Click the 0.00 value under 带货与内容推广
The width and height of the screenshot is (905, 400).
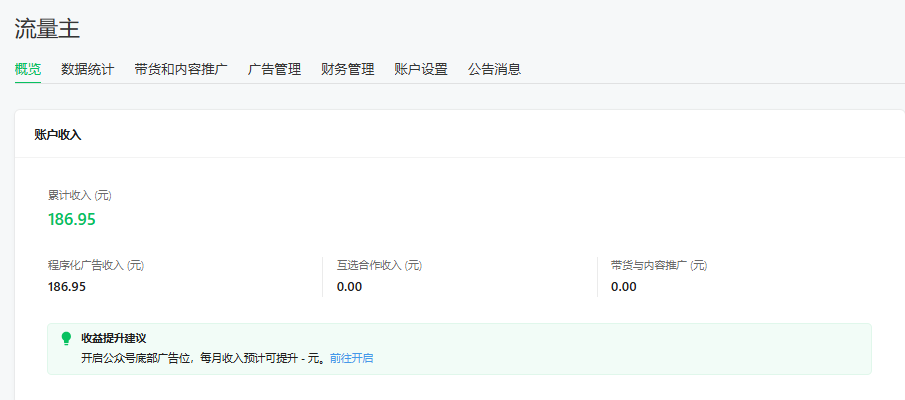(624, 287)
